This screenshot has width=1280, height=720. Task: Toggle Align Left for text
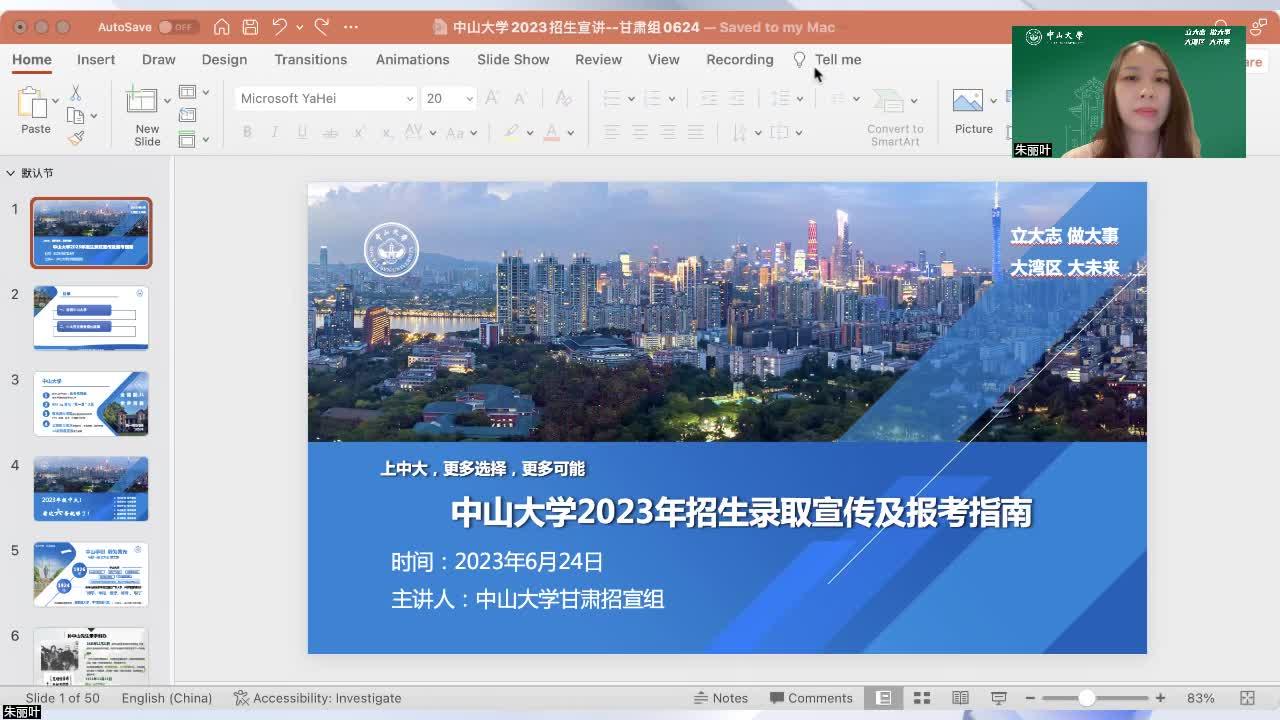coord(612,132)
